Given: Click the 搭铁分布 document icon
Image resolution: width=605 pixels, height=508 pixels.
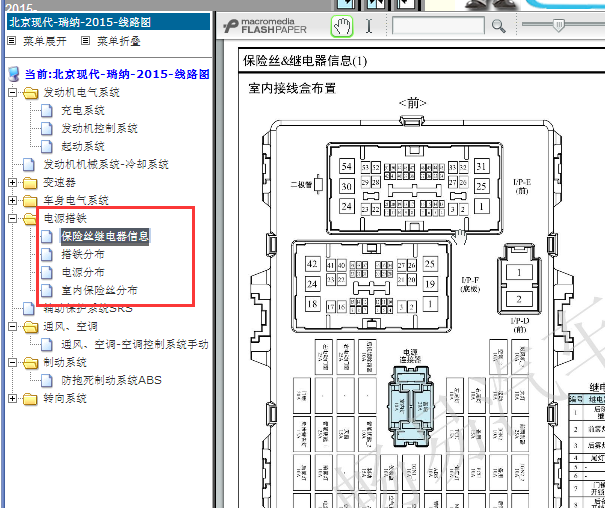Looking at the screenshot, I should (x=47, y=255).
